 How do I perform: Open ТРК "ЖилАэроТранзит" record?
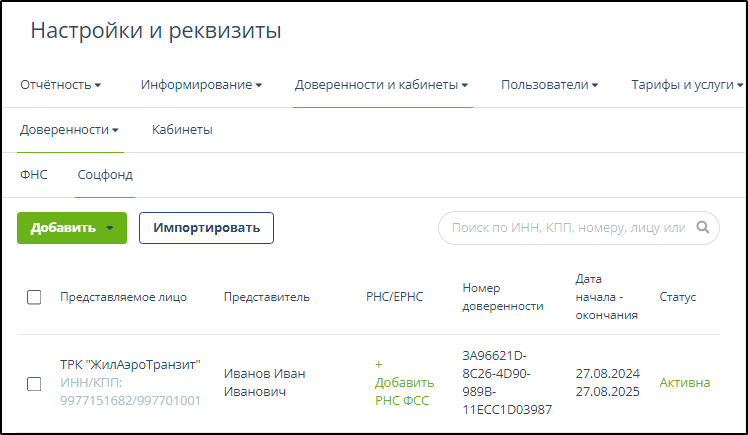point(130,365)
